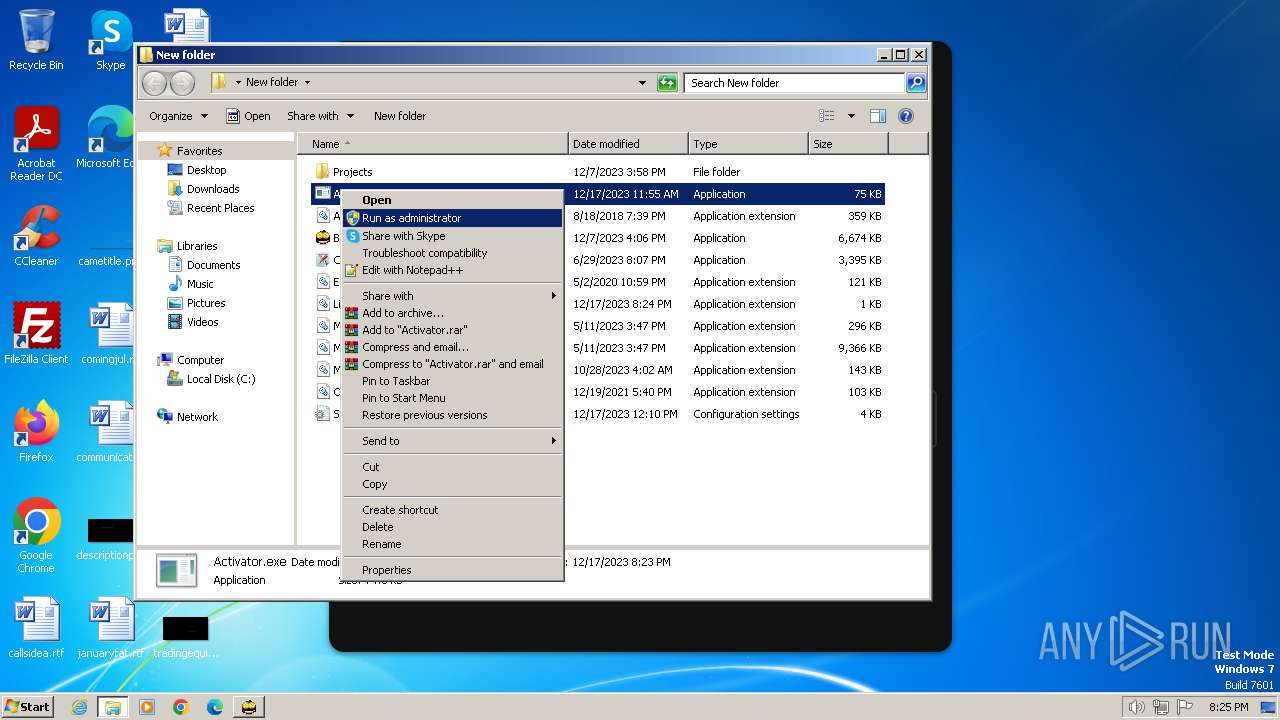Click the search magnifier icon
1280x720 pixels.
click(915, 83)
